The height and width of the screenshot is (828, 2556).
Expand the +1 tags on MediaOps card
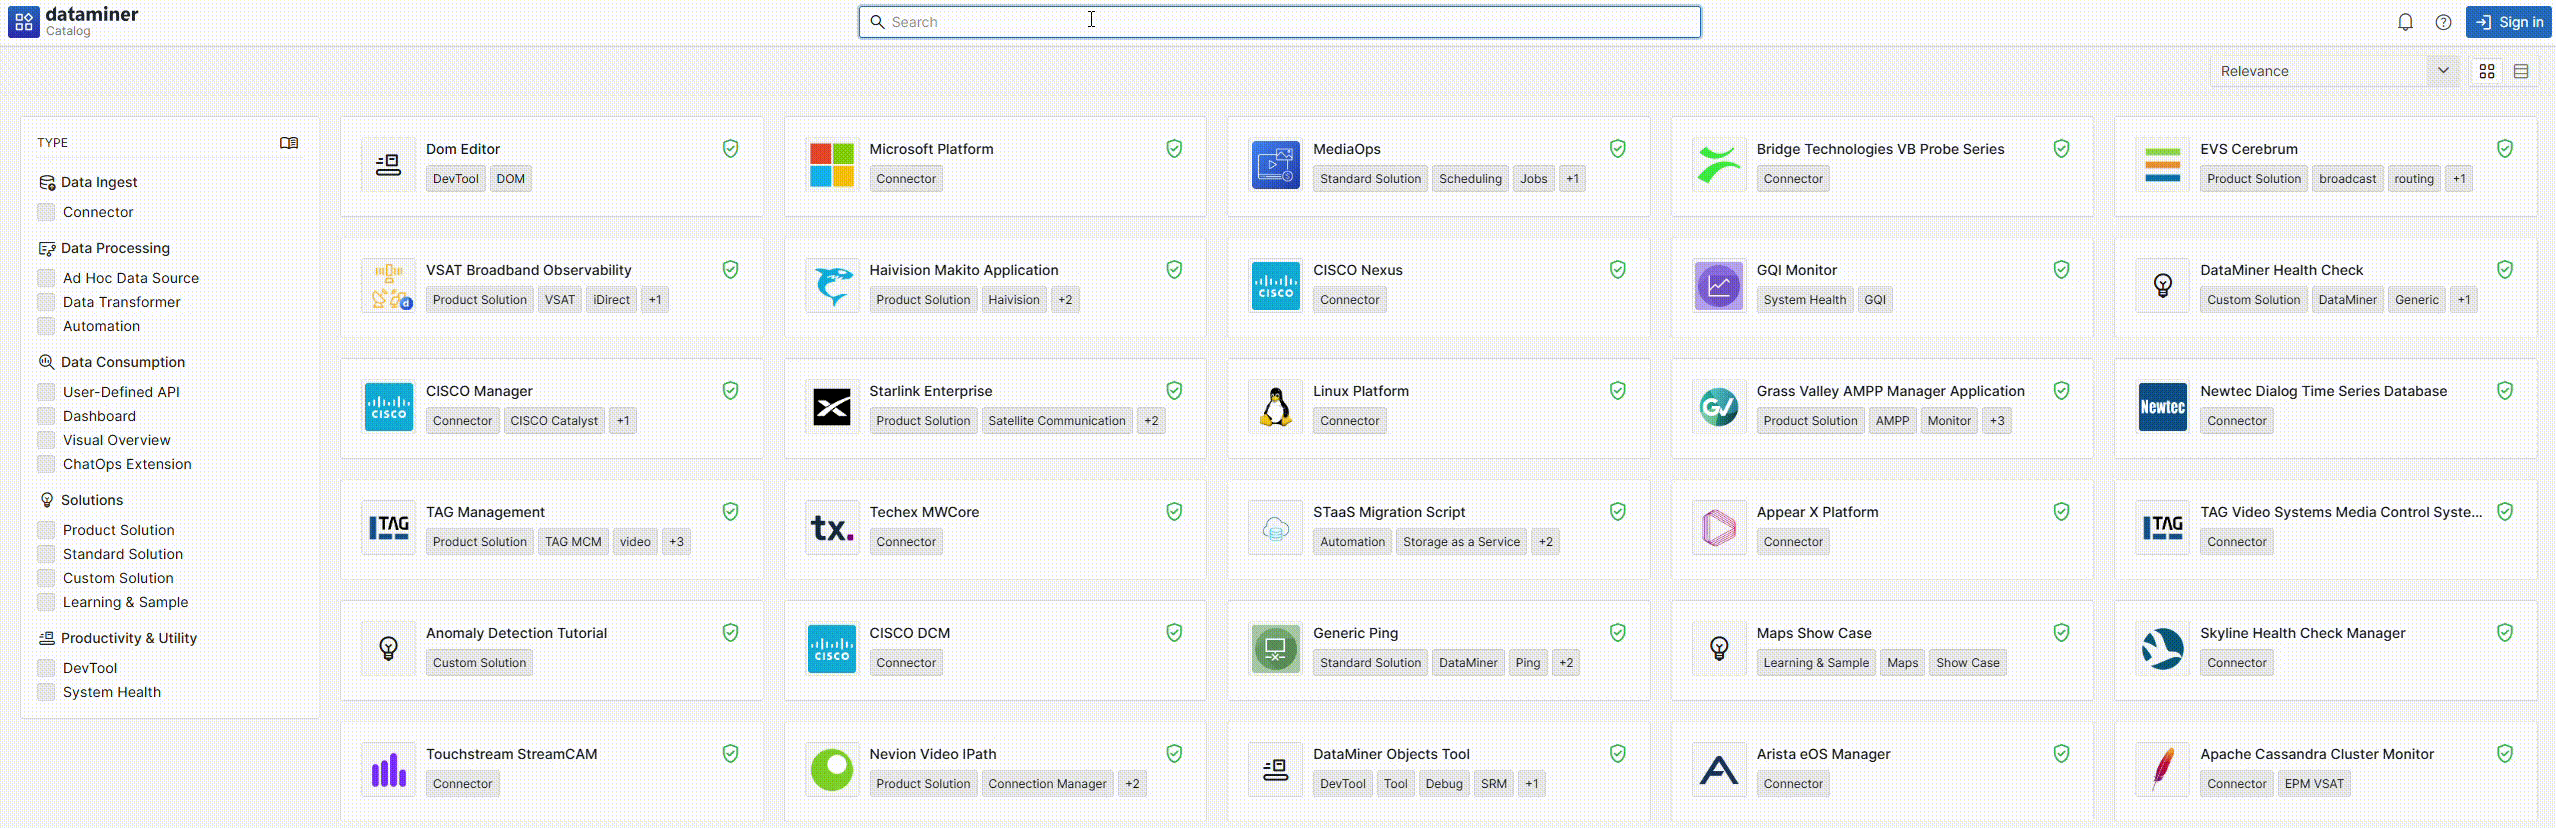tap(1572, 179)
